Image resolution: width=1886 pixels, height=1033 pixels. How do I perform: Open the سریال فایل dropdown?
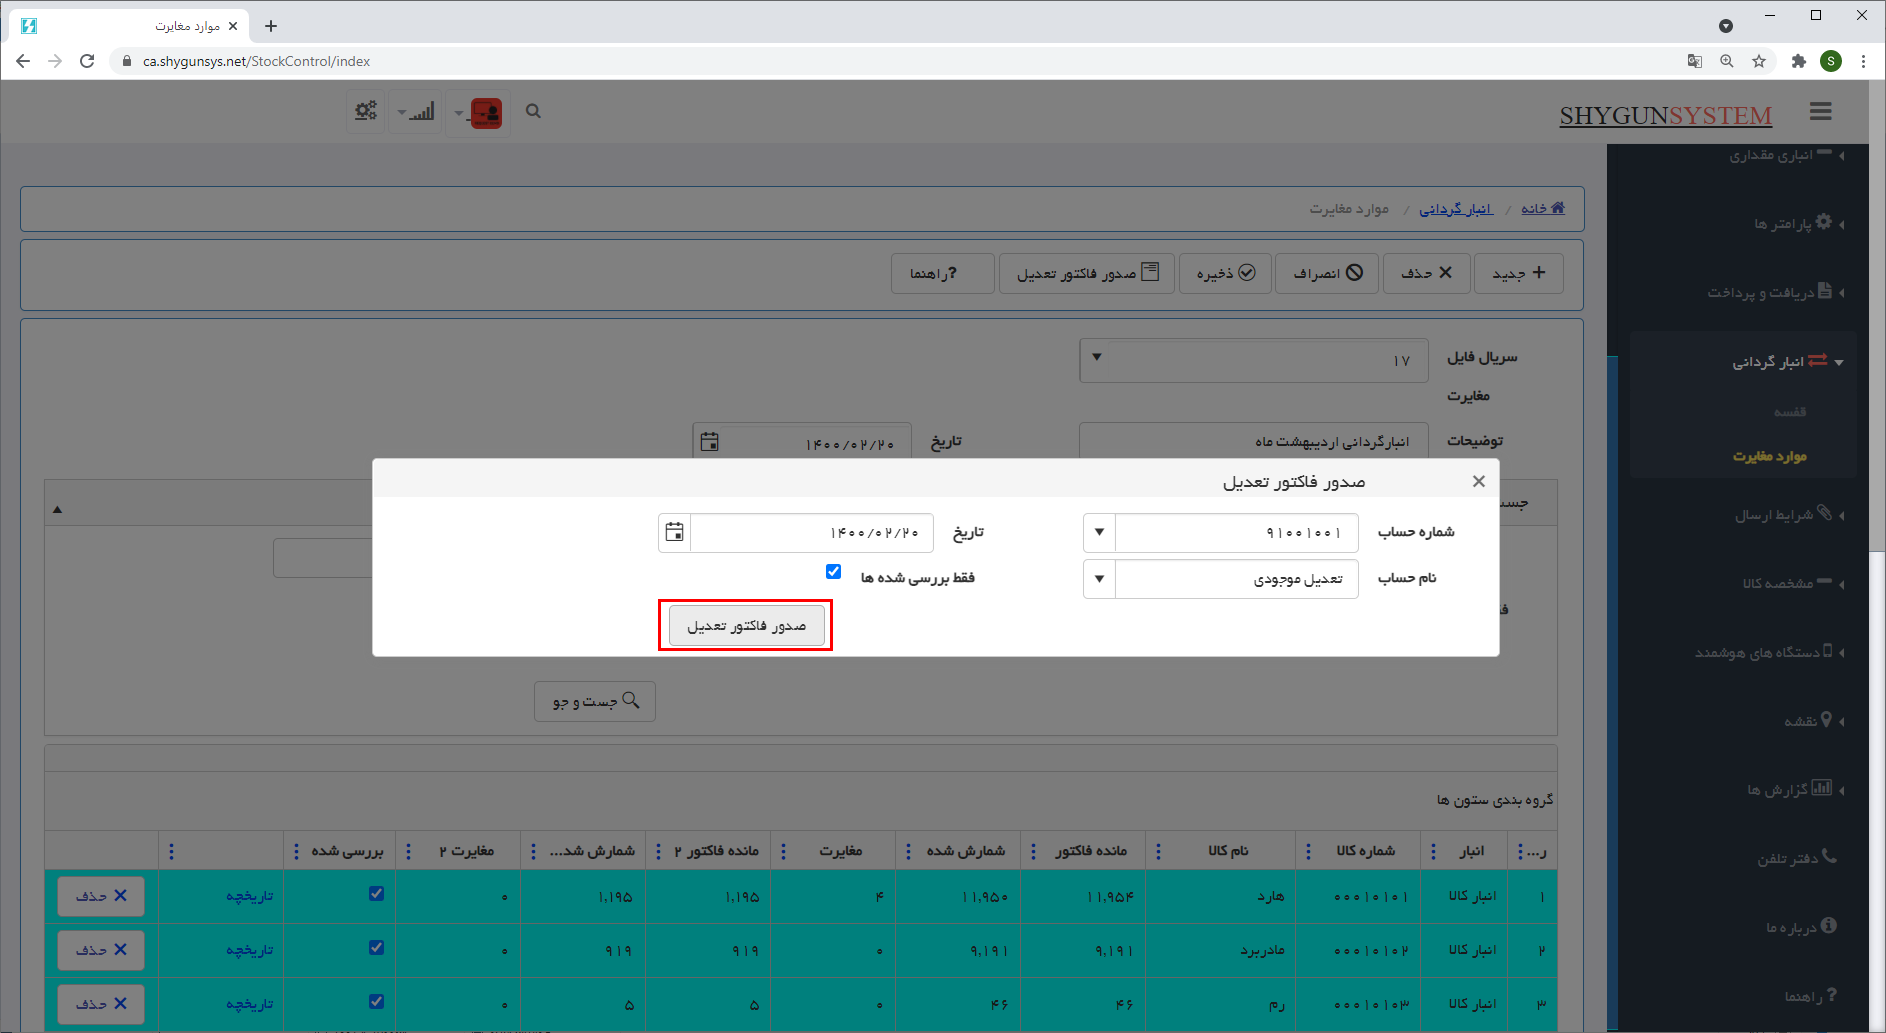pyautogui.click(x=1097, y=358)
